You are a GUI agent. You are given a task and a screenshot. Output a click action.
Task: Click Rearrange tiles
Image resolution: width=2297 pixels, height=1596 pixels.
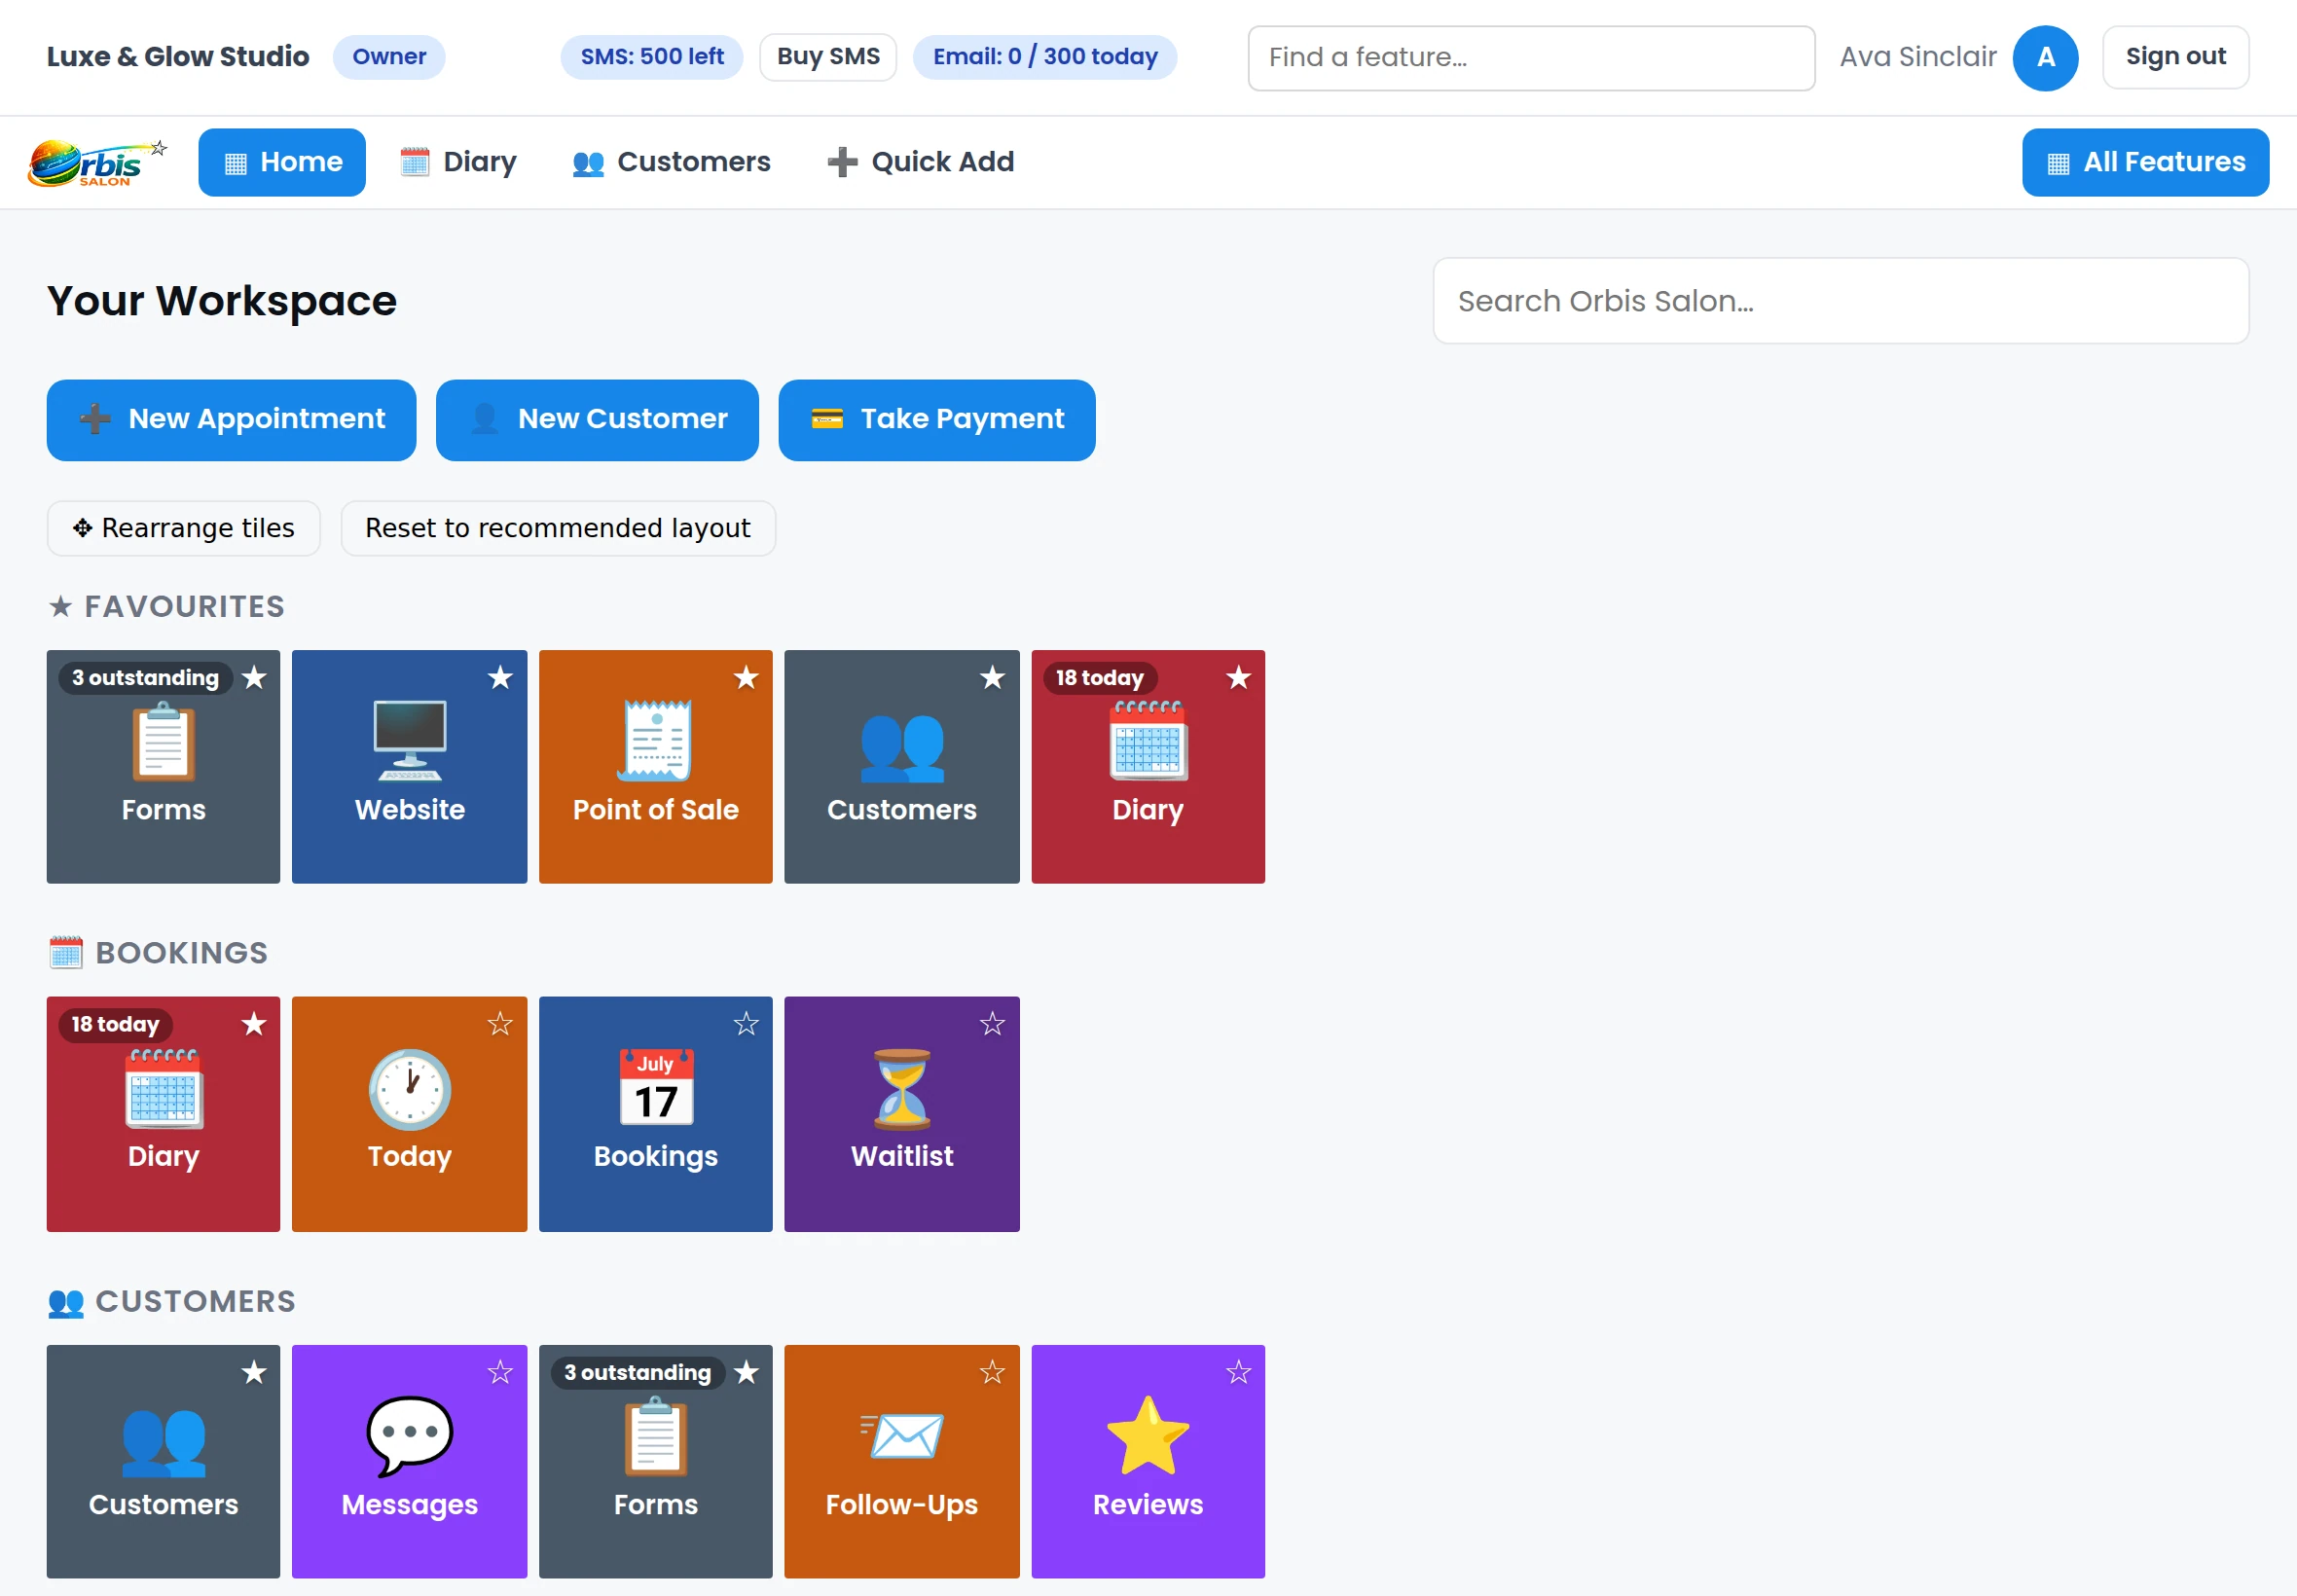(x=184, y=528)
